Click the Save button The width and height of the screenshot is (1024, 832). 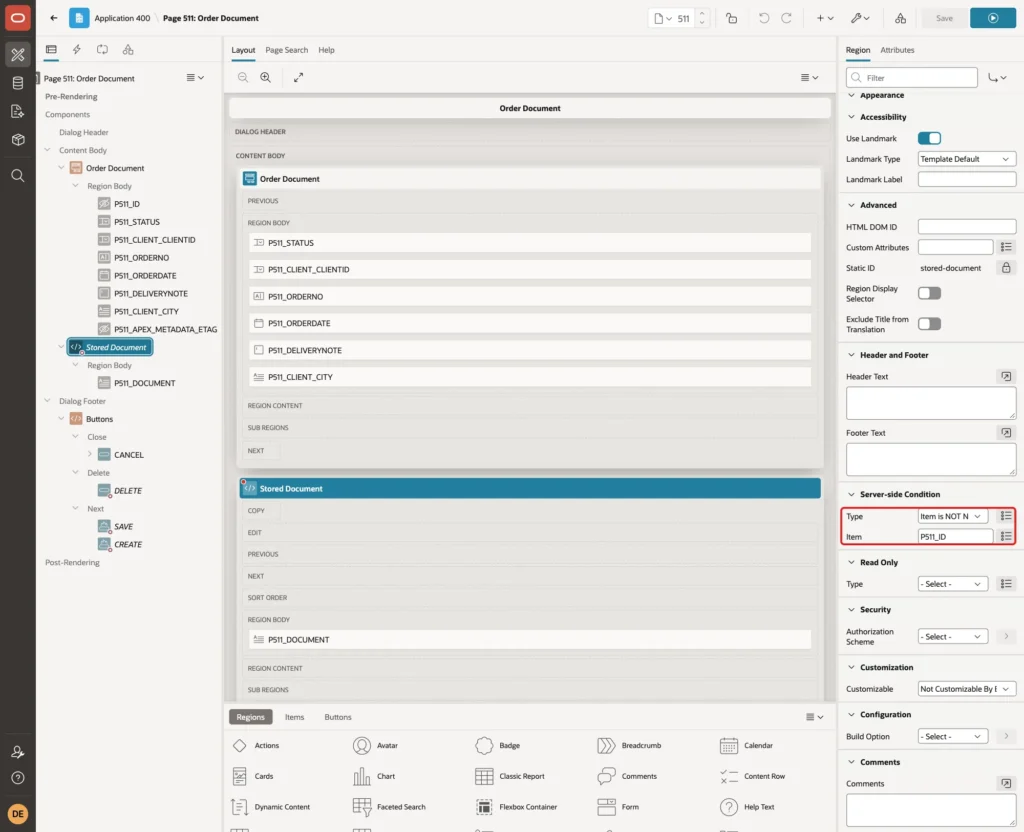click(x=944, y=18)
